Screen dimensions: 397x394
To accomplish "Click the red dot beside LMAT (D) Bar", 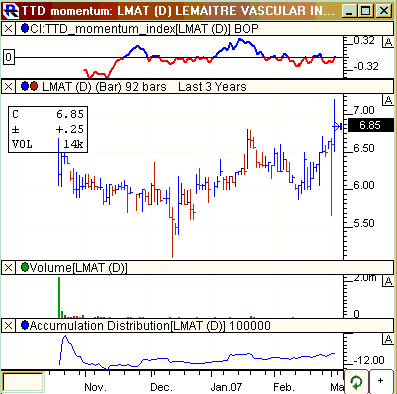I will pos(34,86).
